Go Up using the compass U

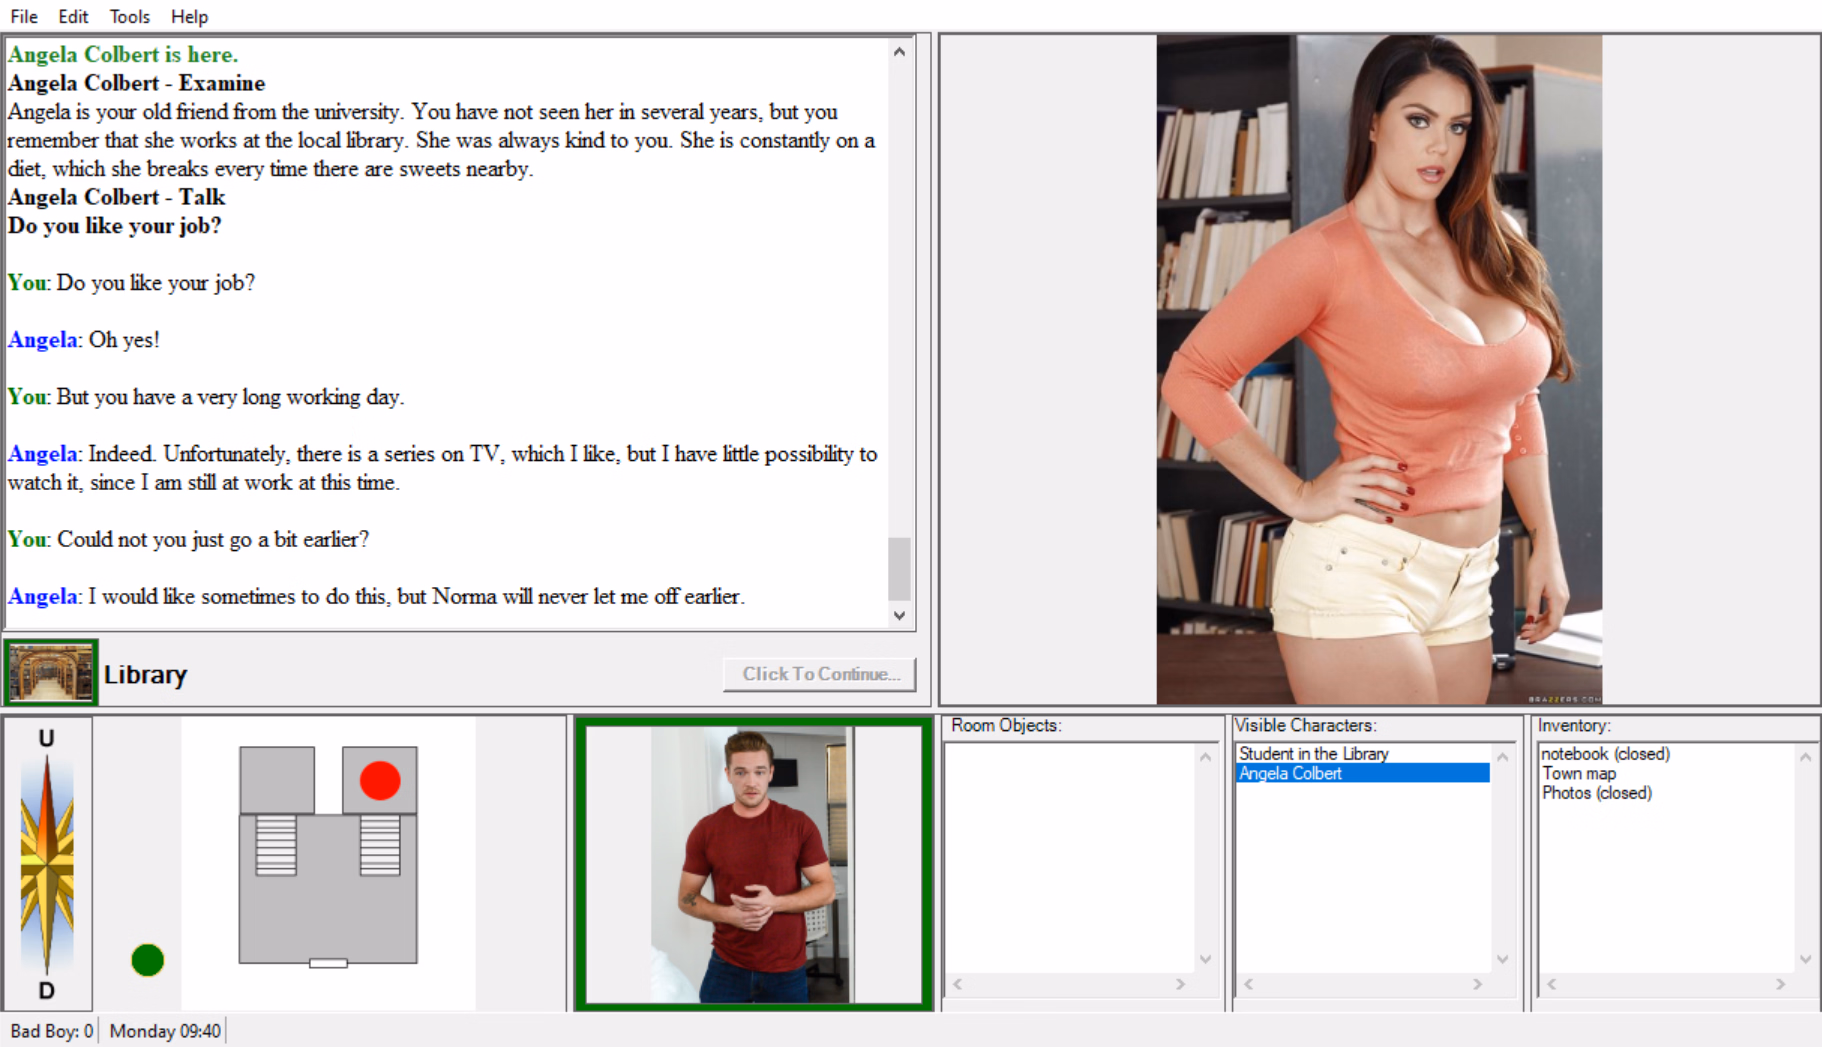46,738
